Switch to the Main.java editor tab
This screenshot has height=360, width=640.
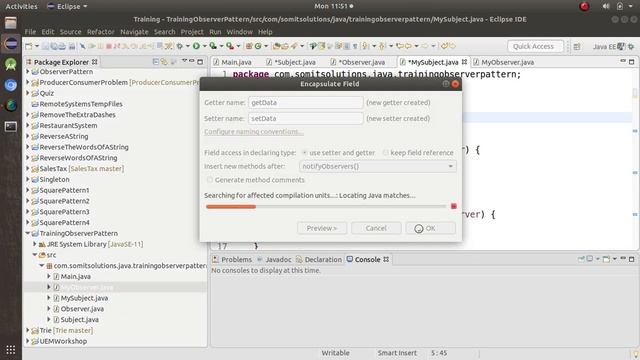tap(232, 62)
